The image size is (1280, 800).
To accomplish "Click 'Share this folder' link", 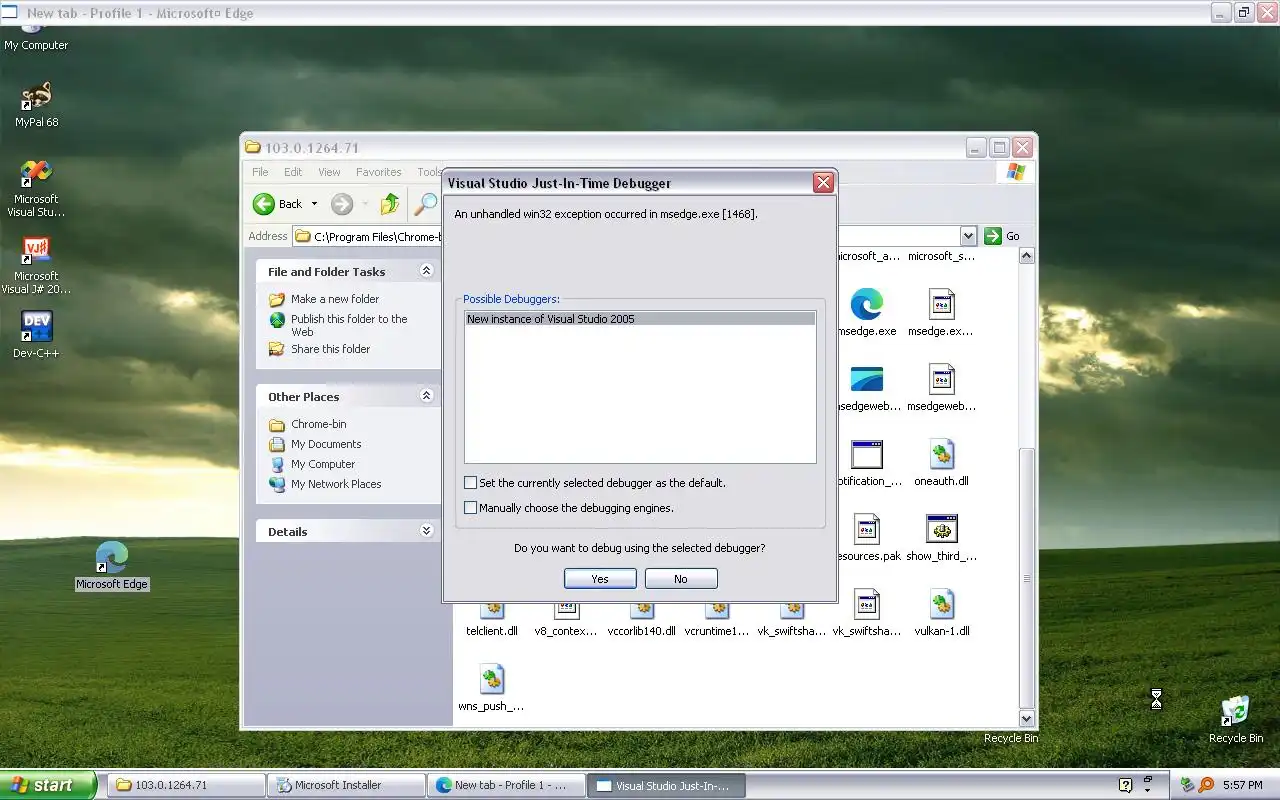I will coord(330,349).
